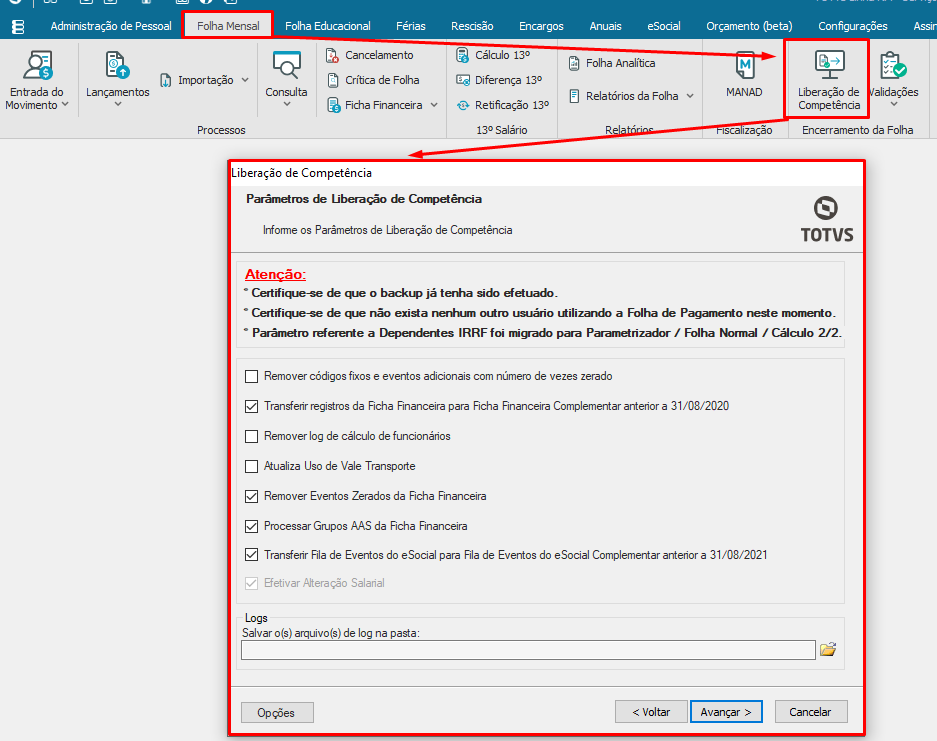The width and height of the screenshot is (937, 741).
Task: Click the Importação icon
Action: [166, 80]
